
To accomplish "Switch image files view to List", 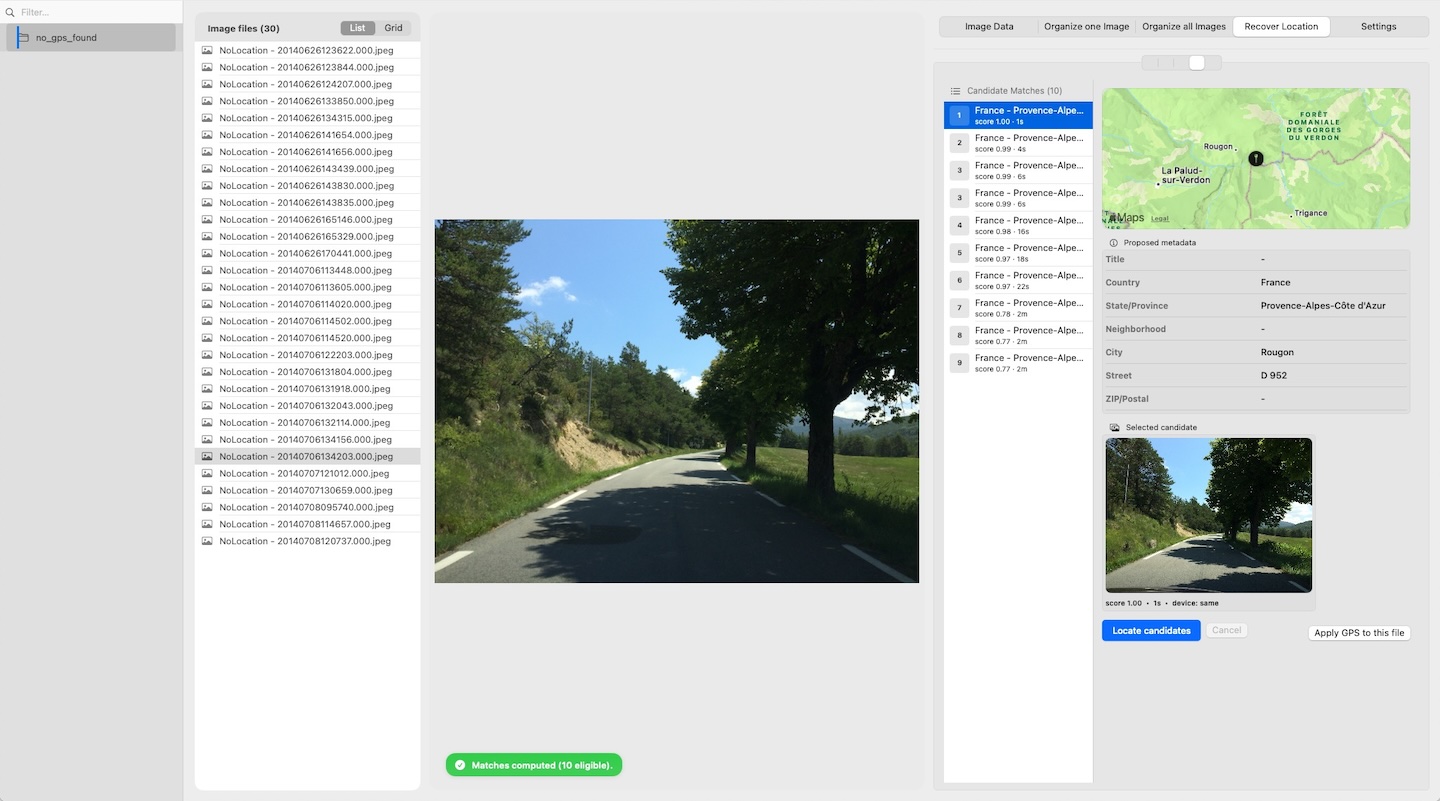I will (x=357, y=28).
